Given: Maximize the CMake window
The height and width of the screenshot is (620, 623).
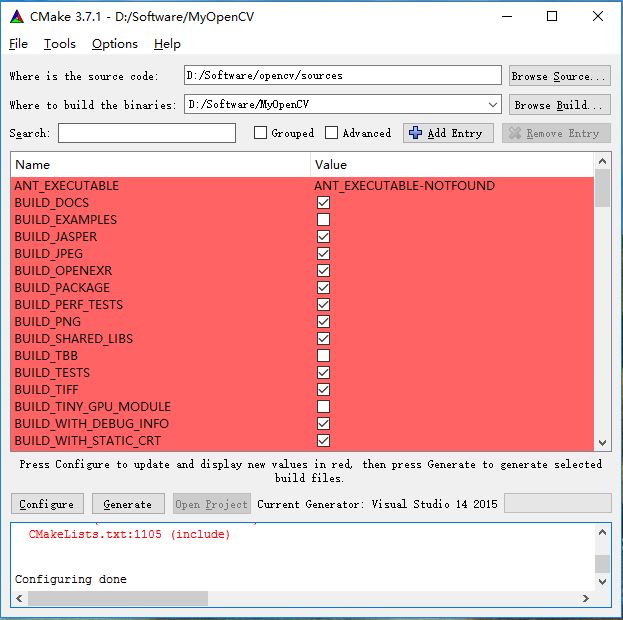Looking at the screenshot, I should [x=551, y=16].
